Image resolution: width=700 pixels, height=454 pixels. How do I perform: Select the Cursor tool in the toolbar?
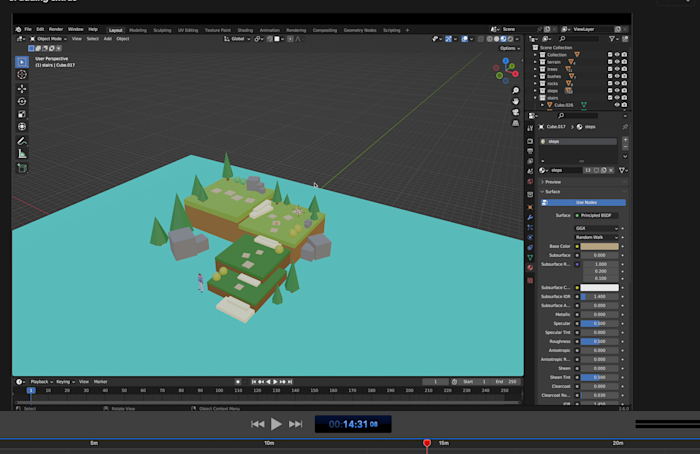(x=22, y=75)
